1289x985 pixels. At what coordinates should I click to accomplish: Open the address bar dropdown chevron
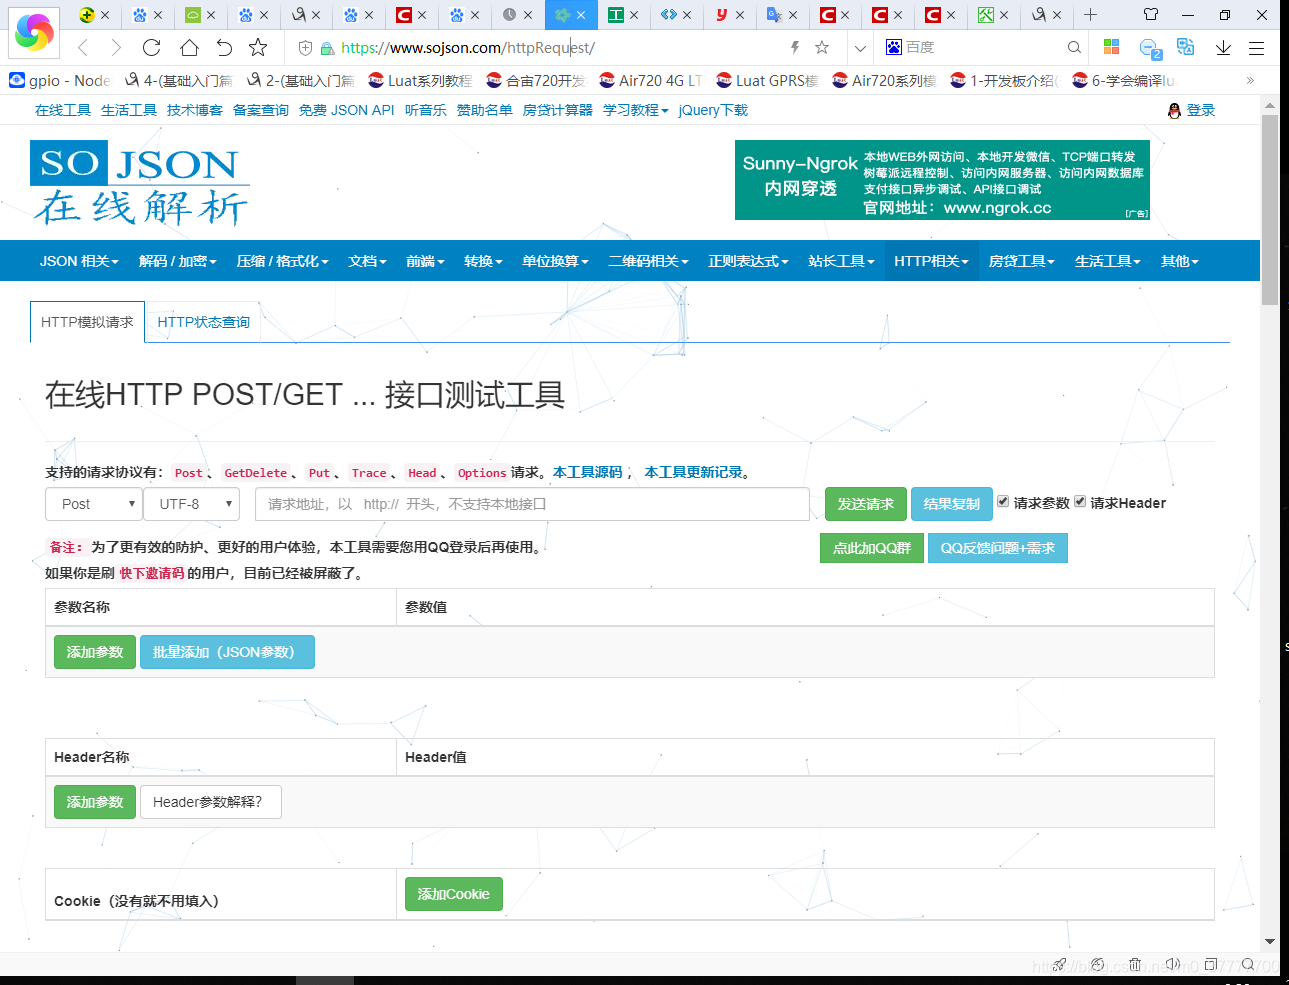(860, 47)
